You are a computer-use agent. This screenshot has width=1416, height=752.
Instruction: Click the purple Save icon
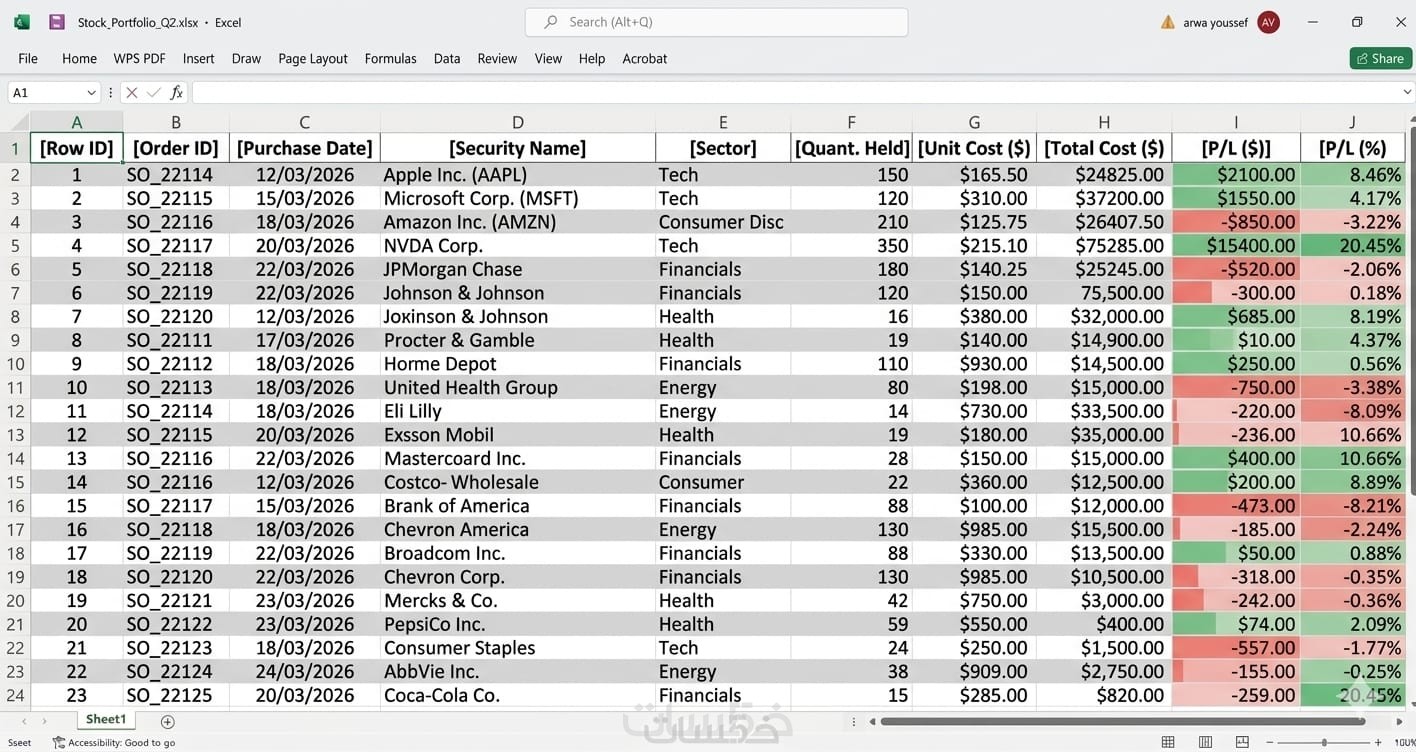[x=57, y=22]
